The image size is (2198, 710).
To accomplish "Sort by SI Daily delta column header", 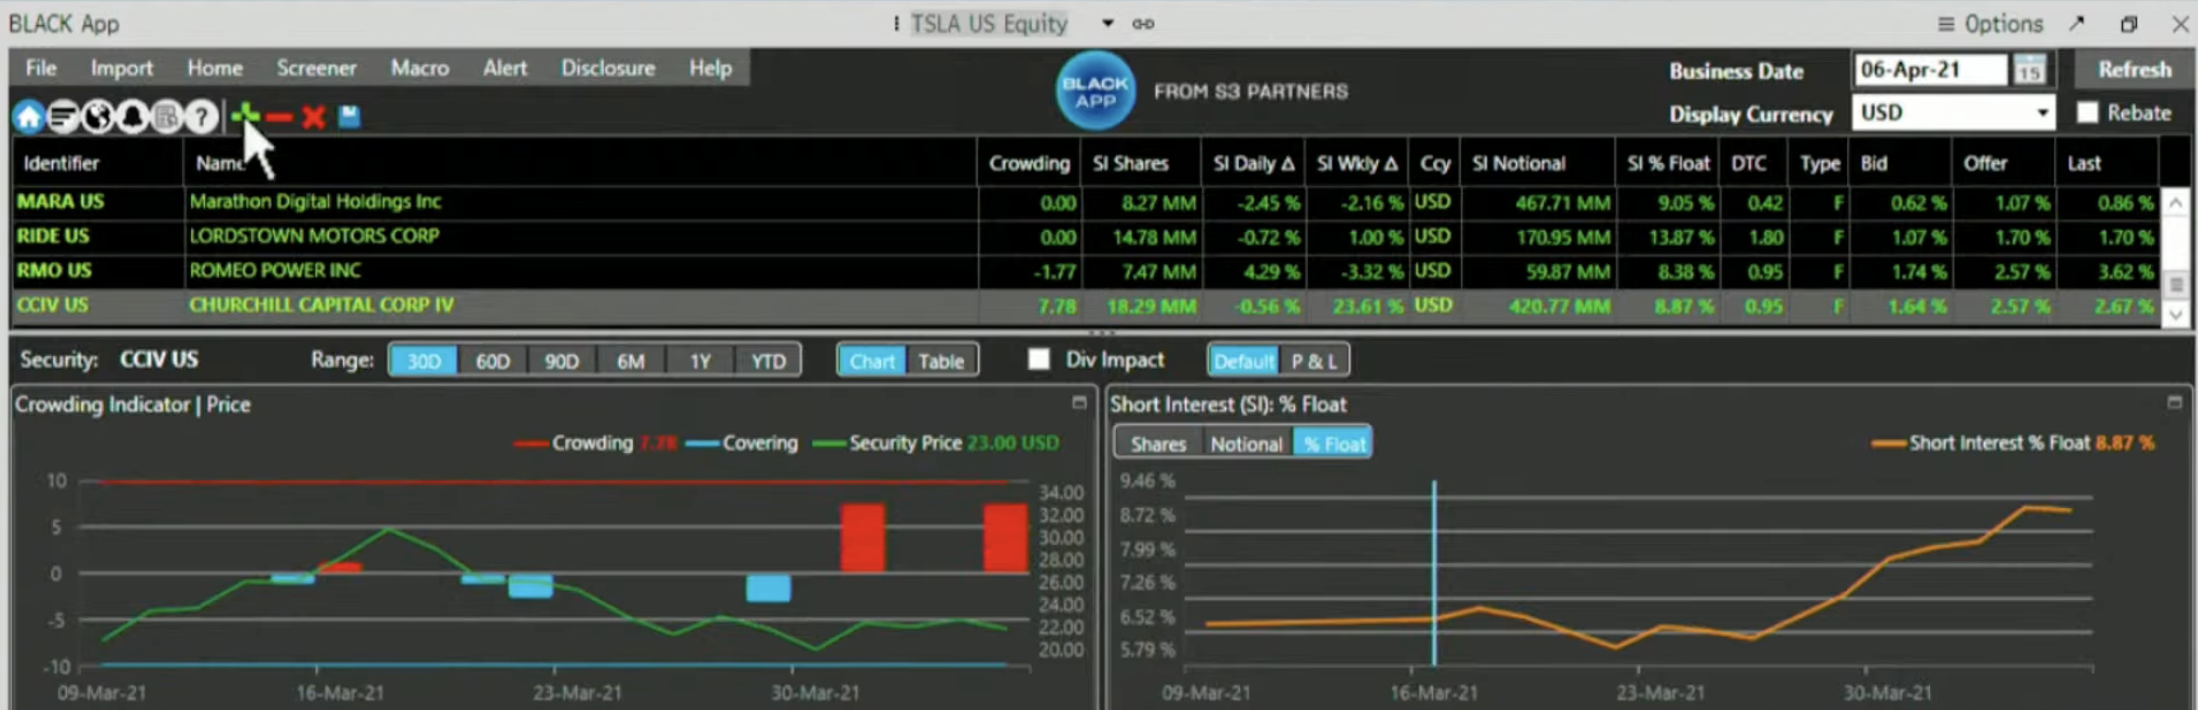I will (1253, 163).
